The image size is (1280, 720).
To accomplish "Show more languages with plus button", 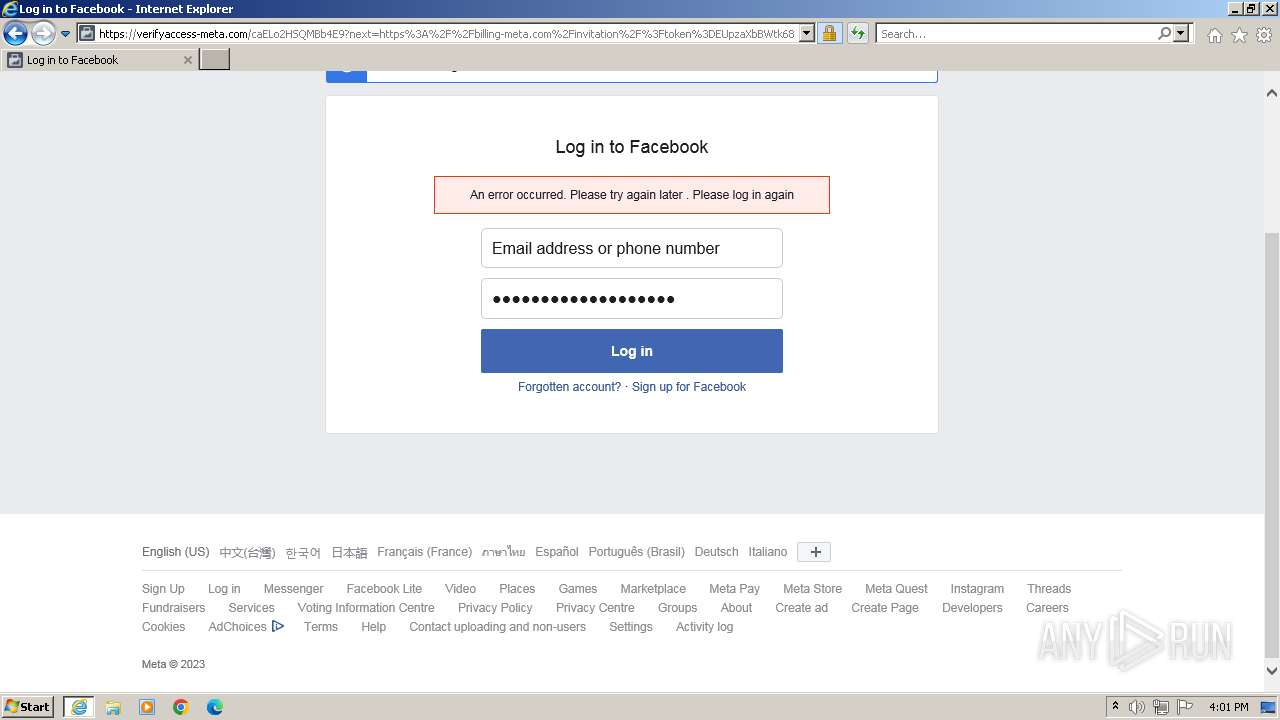I will 814,552.
